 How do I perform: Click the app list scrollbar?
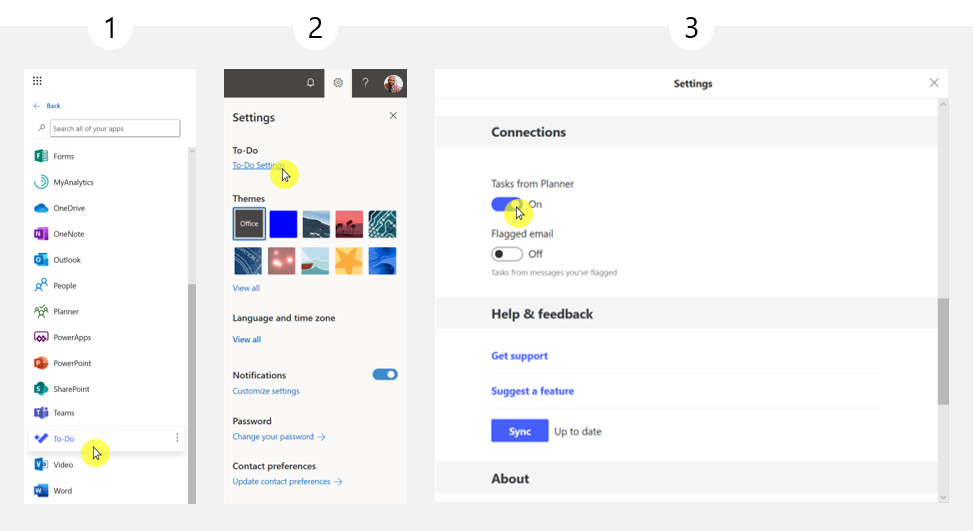[x=192, y=394]
